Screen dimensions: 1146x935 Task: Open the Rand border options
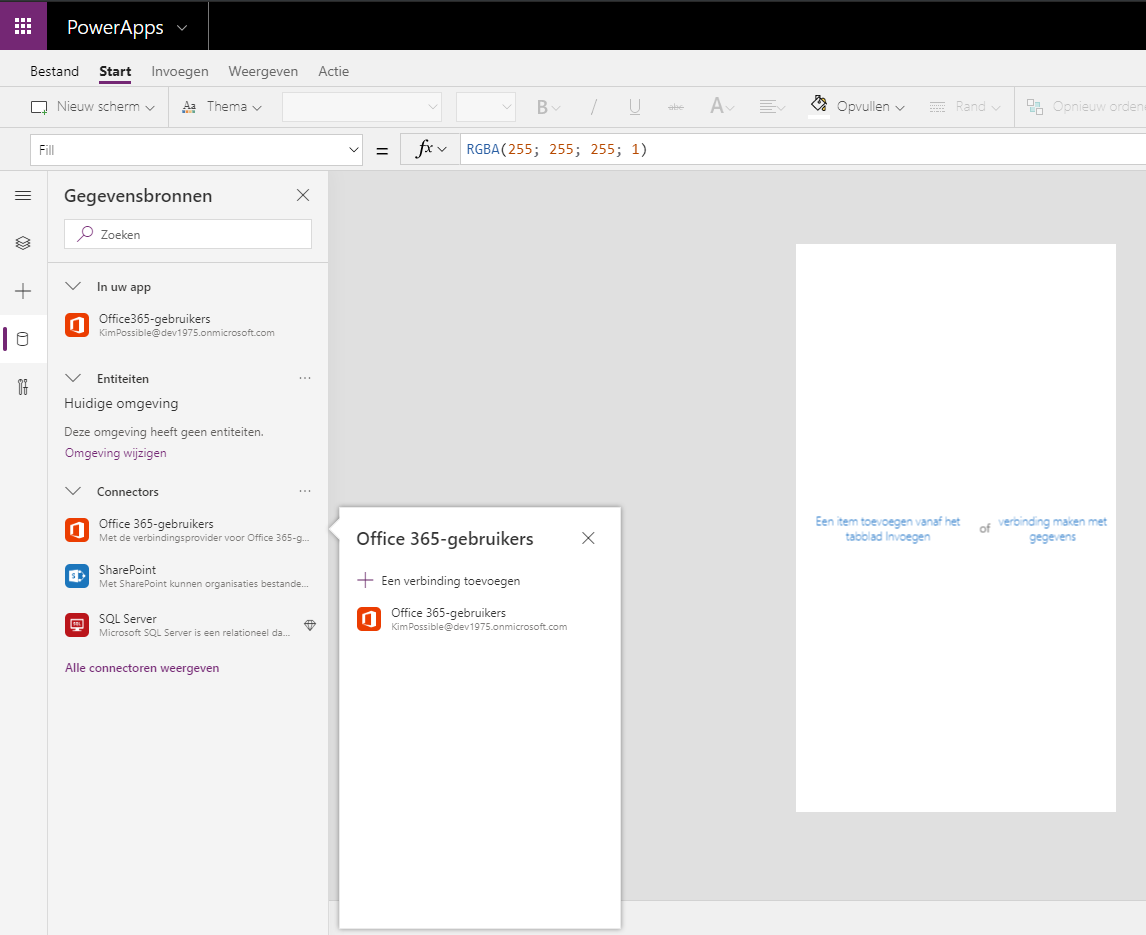[964, 107]
